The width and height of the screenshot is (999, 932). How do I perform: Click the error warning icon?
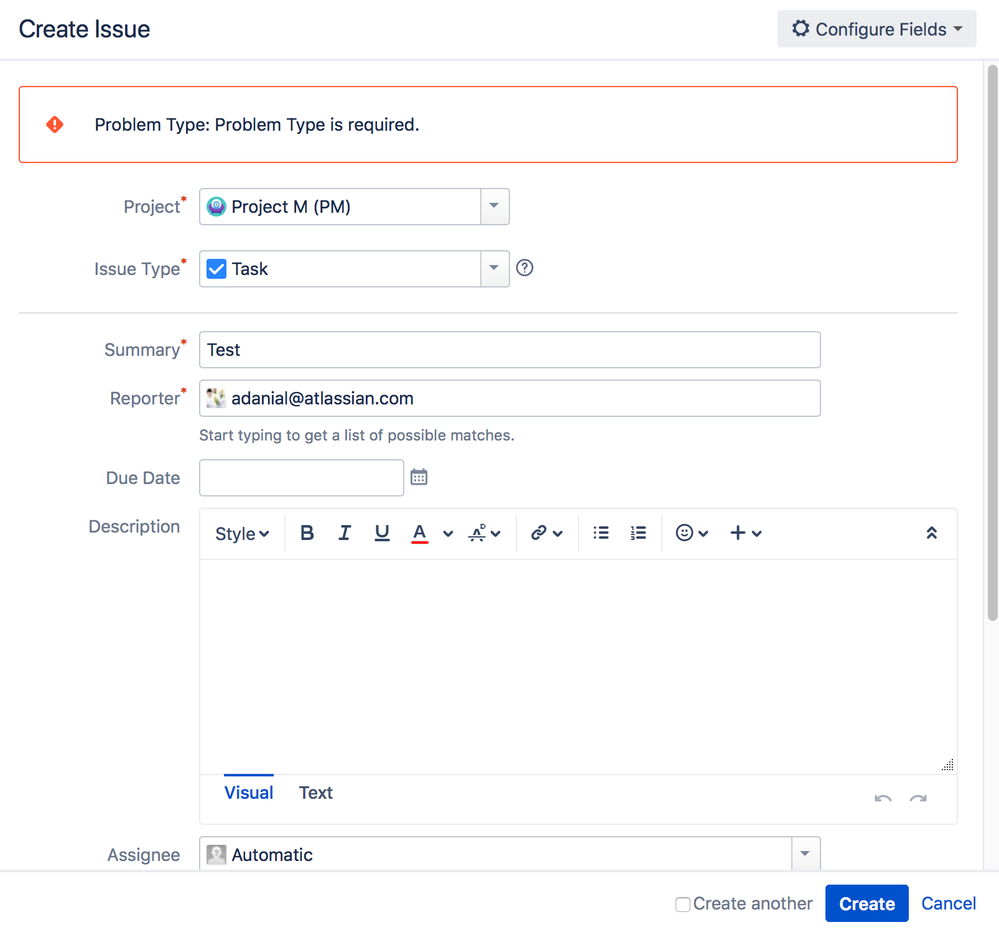coord(55,124)
